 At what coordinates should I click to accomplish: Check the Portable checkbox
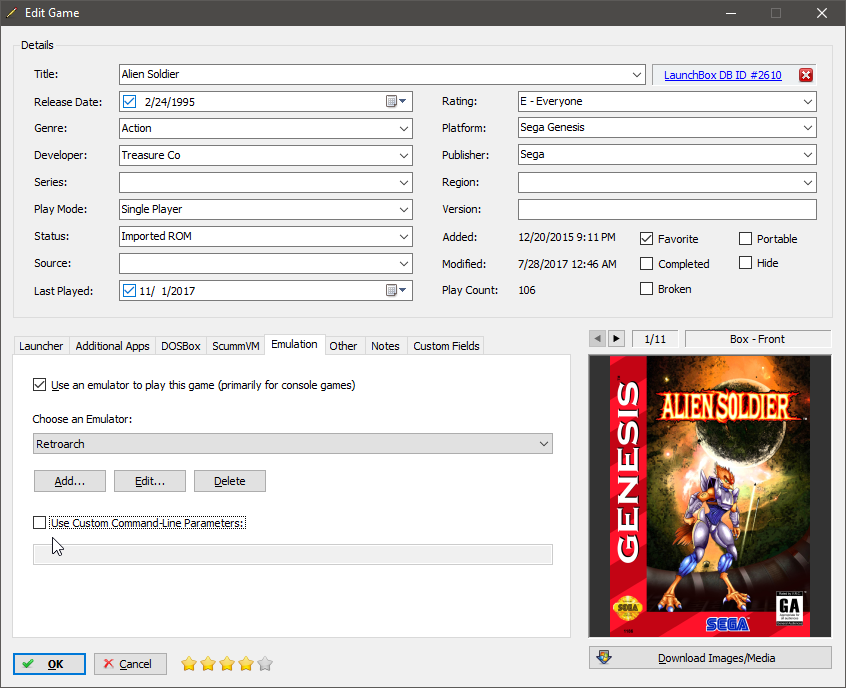pos(745,239)
